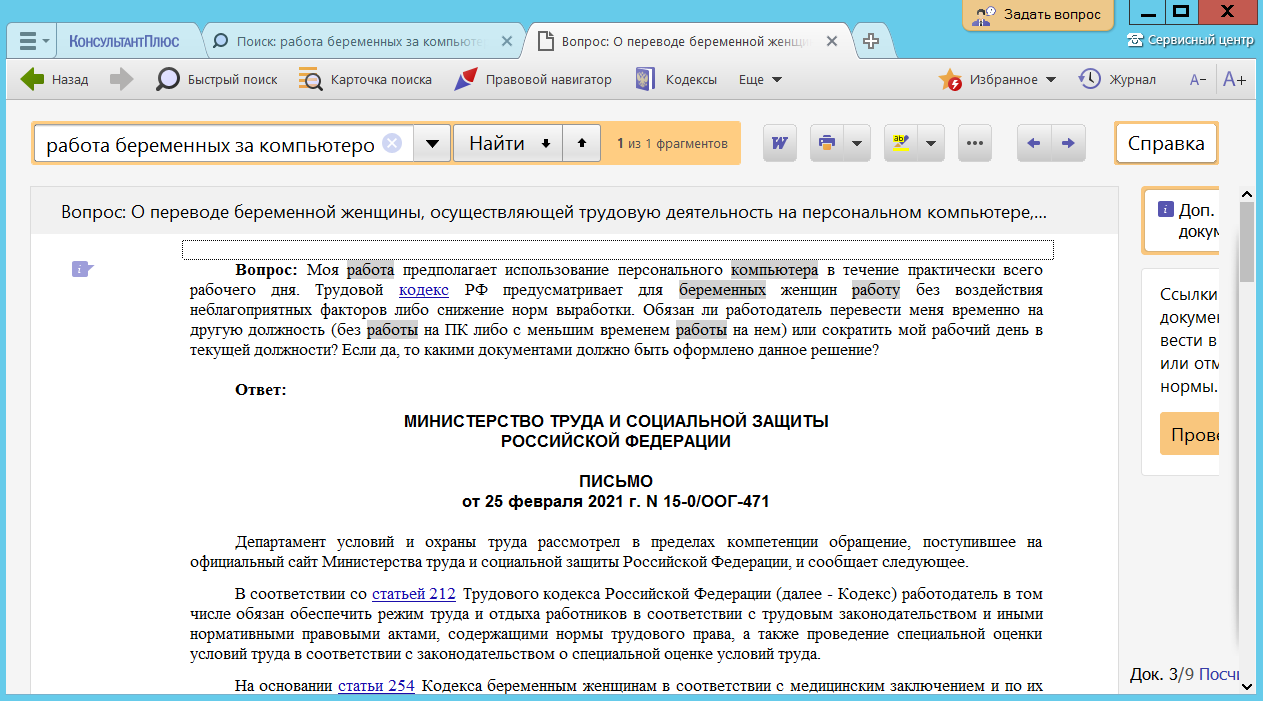Expand the search history dropdown arrow
Image resolution: width=1263 pixels, height=701 pixels.
(431, 144)
